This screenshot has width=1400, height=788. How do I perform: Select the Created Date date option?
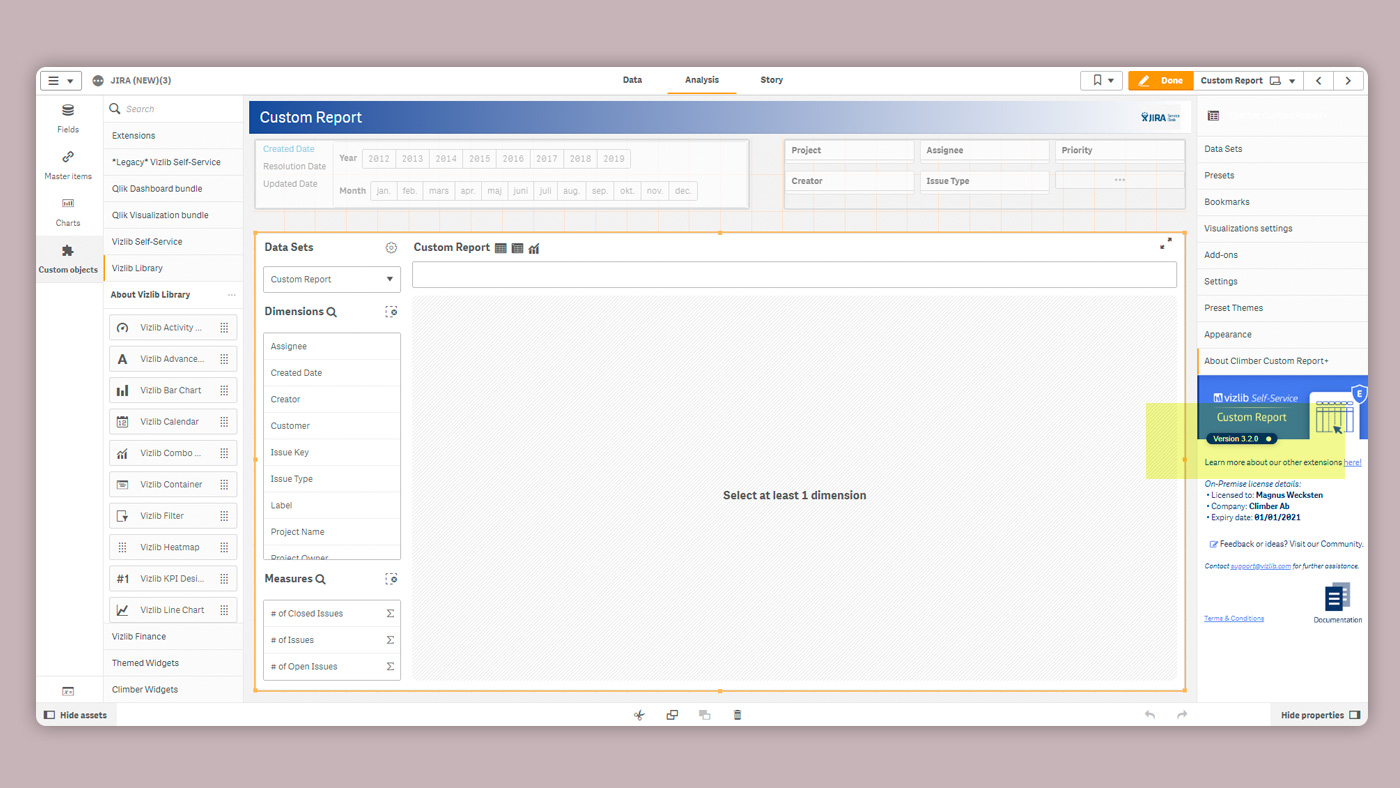pos(288,149)
